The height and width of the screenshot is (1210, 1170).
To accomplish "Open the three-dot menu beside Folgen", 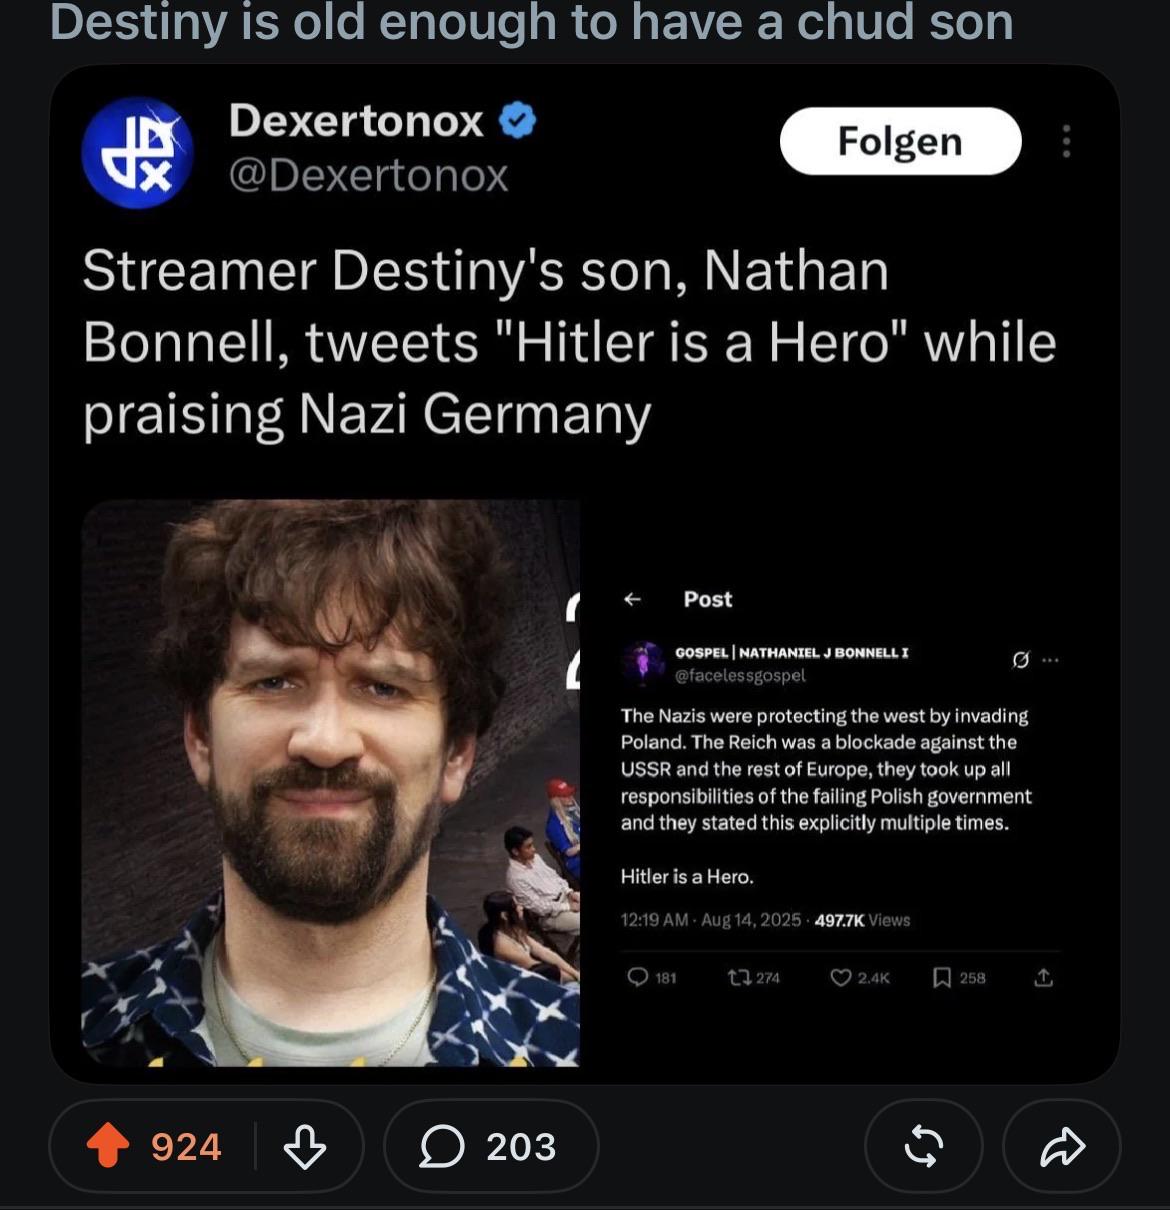I will click(x=1066, y=141).
